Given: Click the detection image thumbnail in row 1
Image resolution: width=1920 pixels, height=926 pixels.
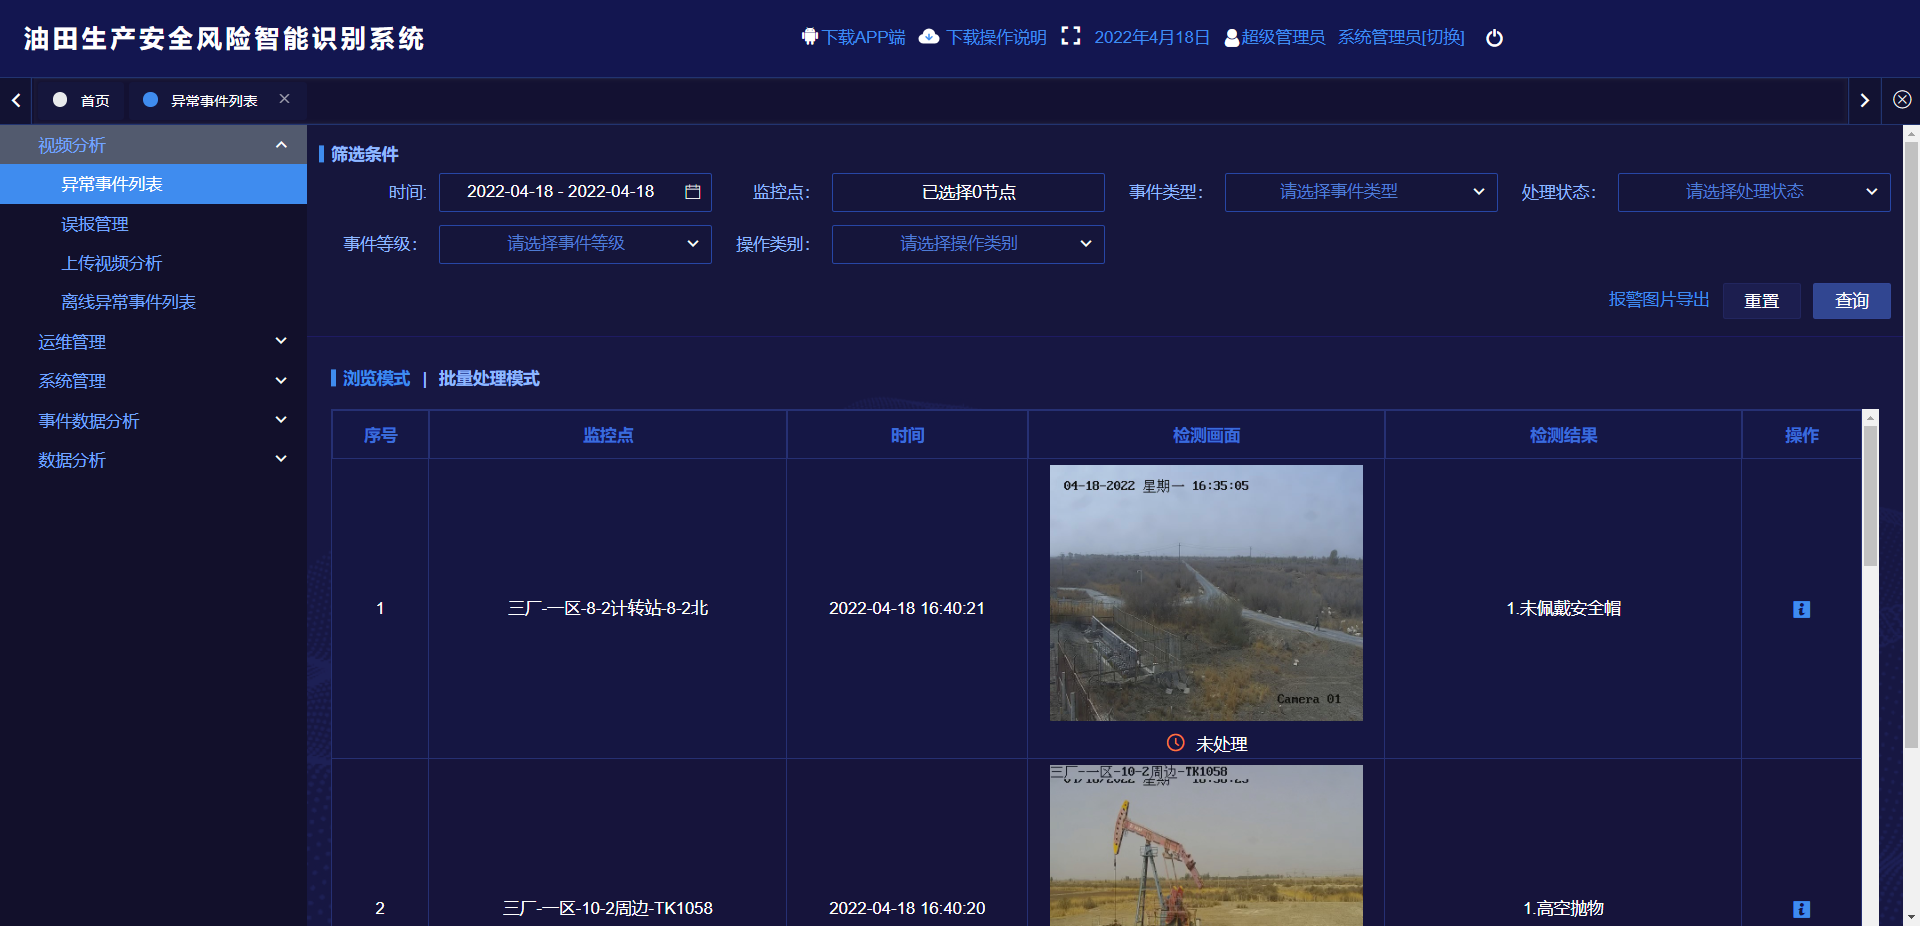Looking at the screenshot, I should (1206, 593).
